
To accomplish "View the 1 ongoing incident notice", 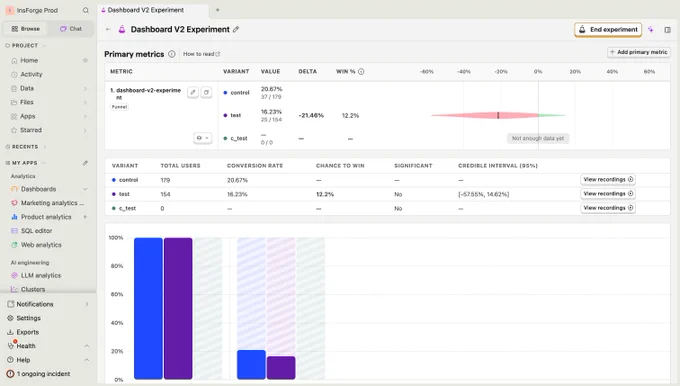I will 43,374.
